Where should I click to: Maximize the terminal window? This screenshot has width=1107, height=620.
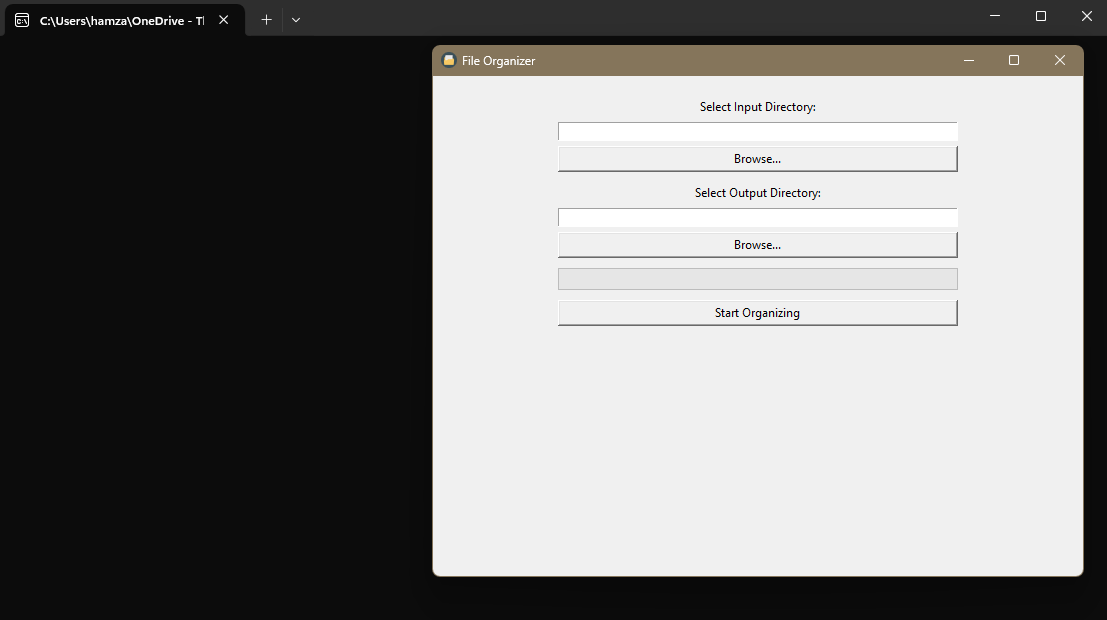(1041, 16)
